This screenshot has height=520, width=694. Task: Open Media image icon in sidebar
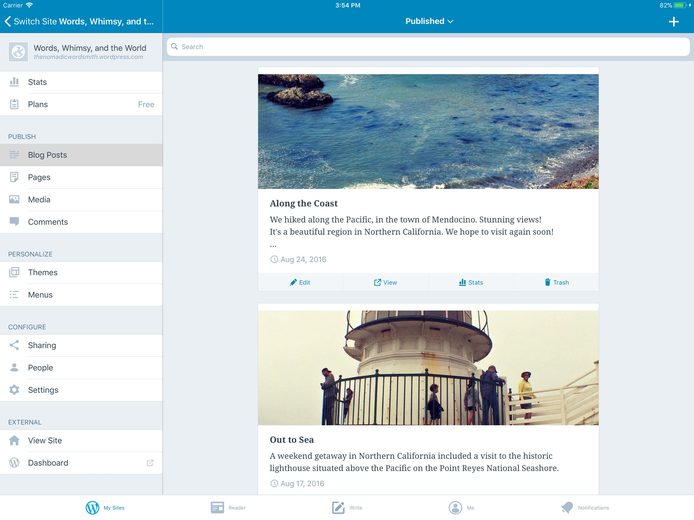14,199
